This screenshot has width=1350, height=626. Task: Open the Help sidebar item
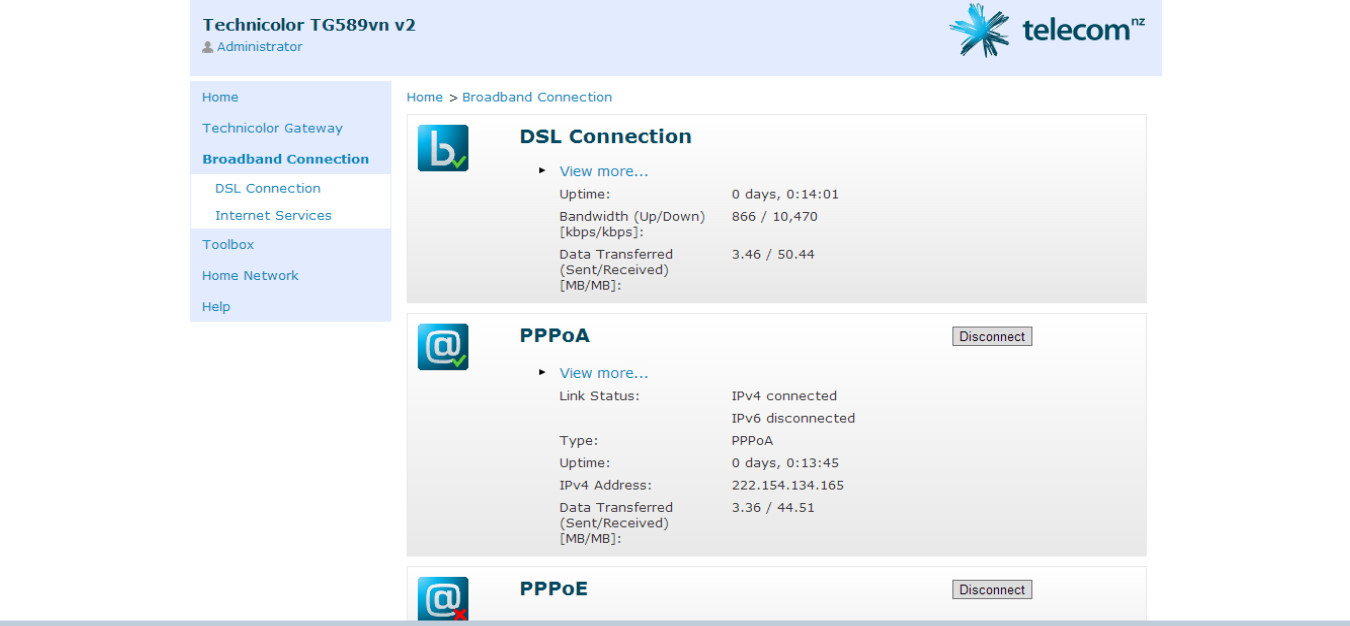[216, 306]
